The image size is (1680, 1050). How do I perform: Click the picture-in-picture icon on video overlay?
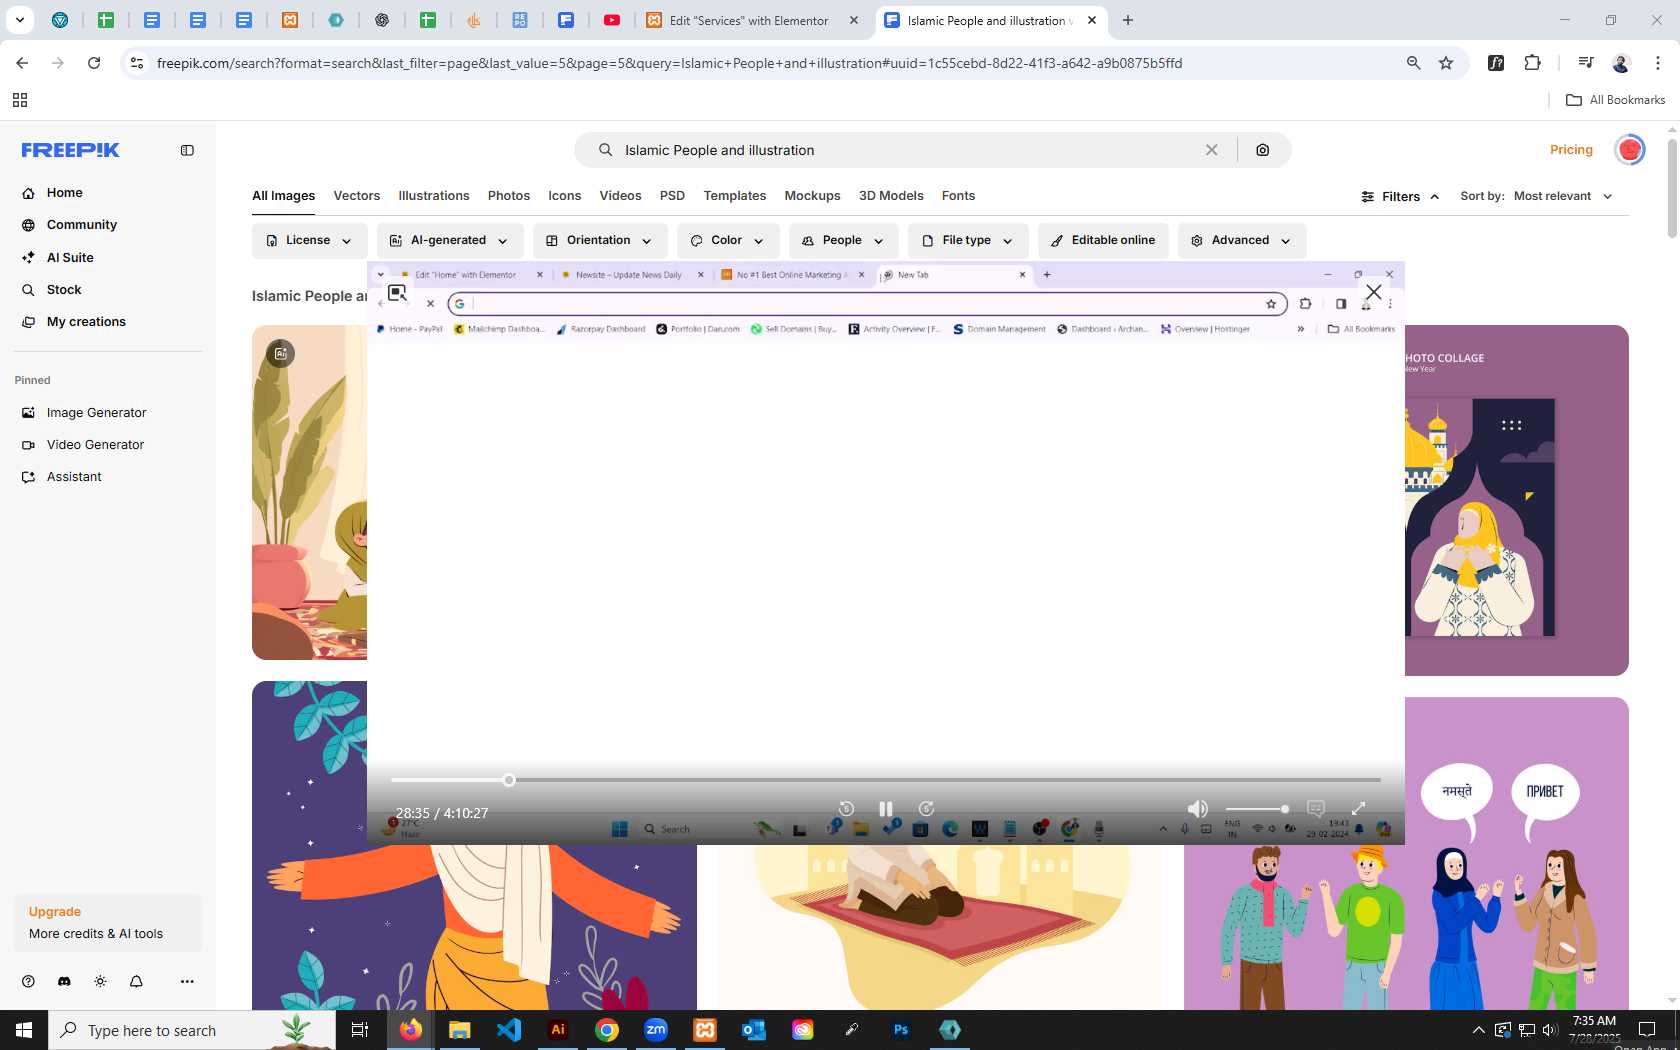tap(397, 293)
